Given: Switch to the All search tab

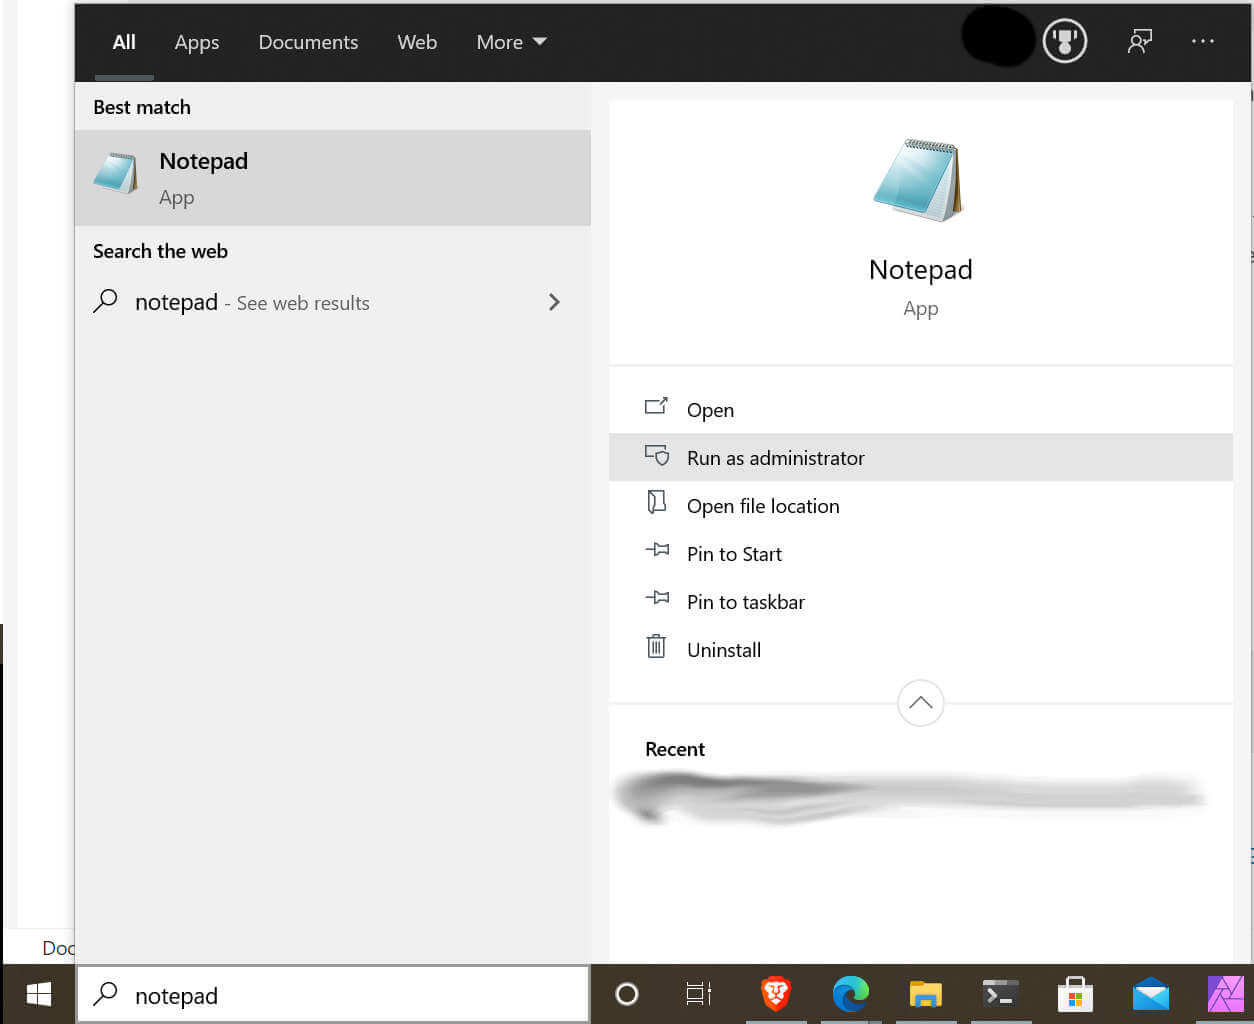Looking at the screenshot, I should (x=124, y=42).
